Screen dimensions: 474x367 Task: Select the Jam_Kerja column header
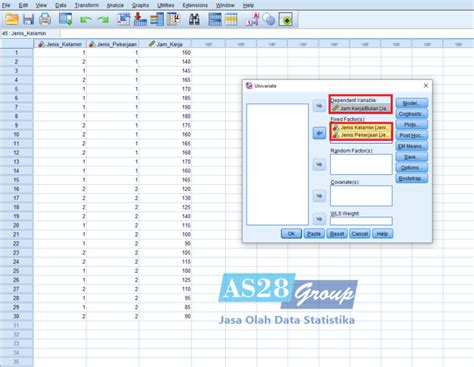(x=165, y=44)
